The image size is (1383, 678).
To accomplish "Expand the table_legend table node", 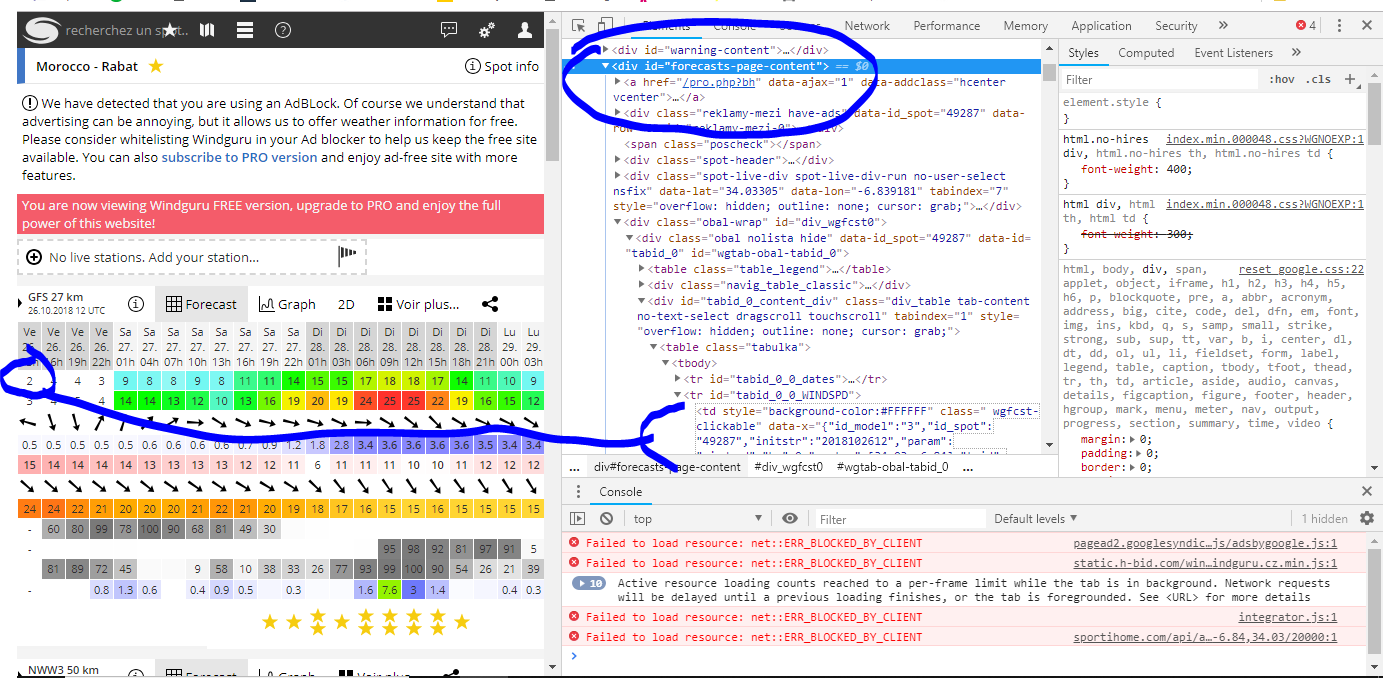I will coord(641,269).
